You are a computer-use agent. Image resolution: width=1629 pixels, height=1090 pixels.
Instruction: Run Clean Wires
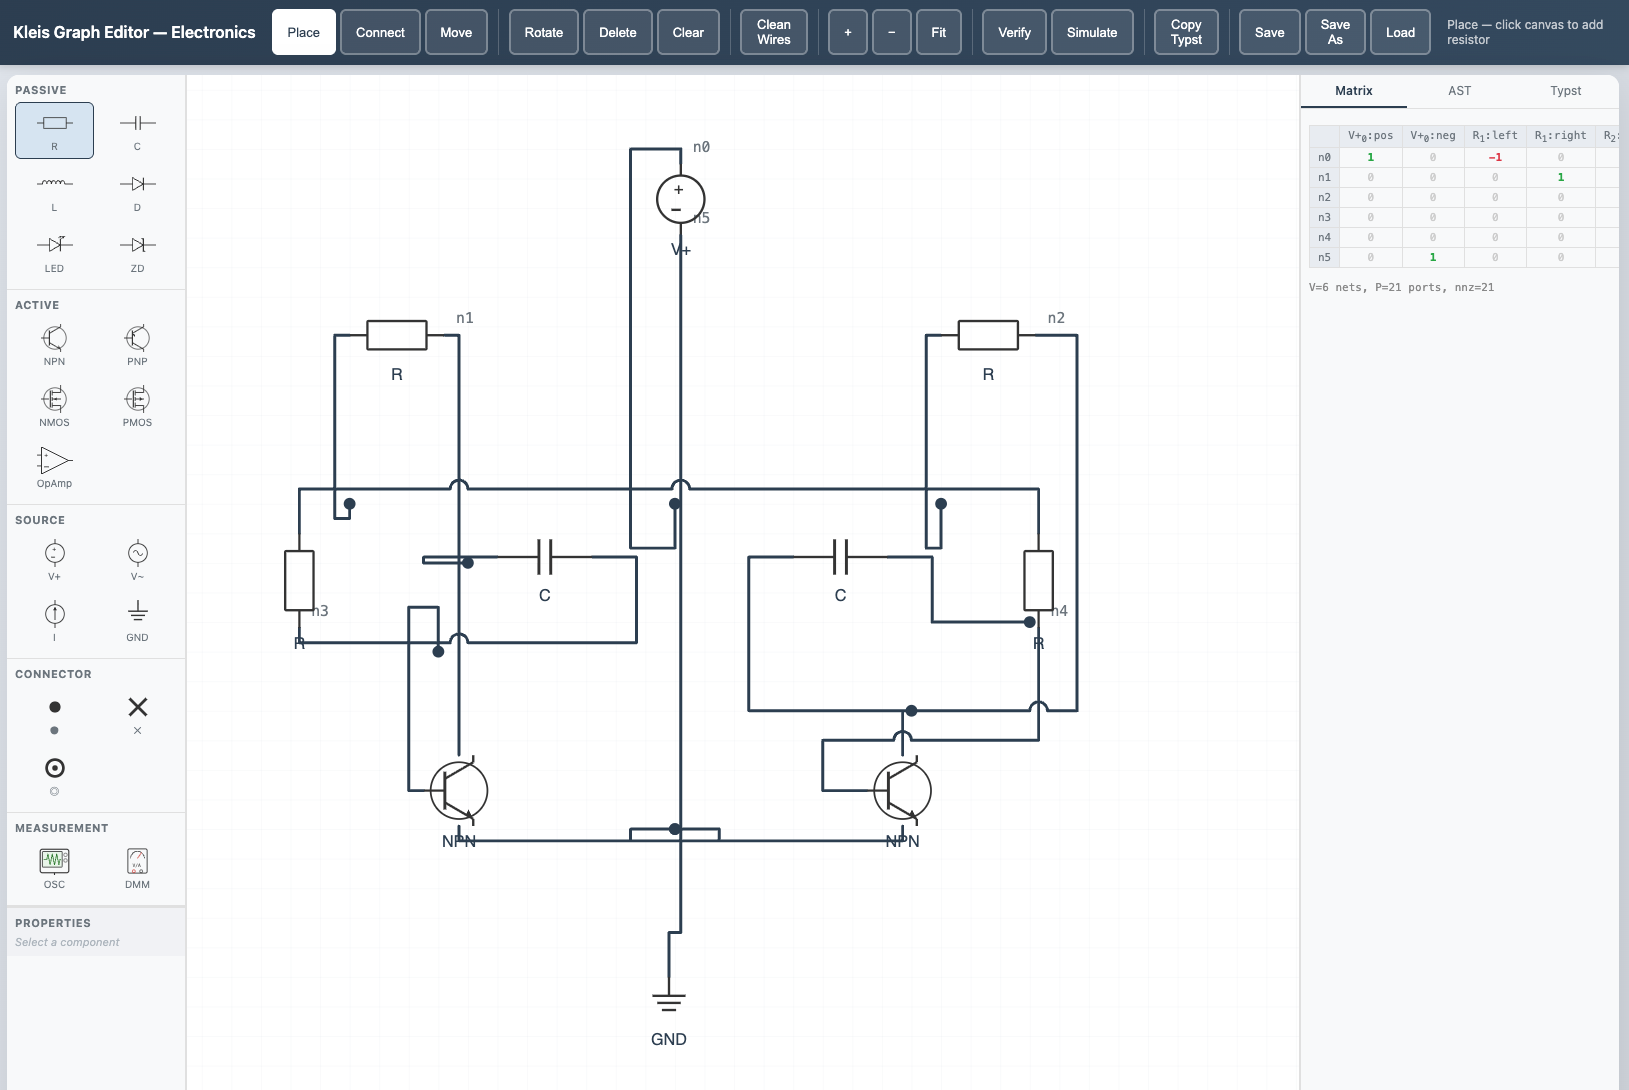(774, 32)
